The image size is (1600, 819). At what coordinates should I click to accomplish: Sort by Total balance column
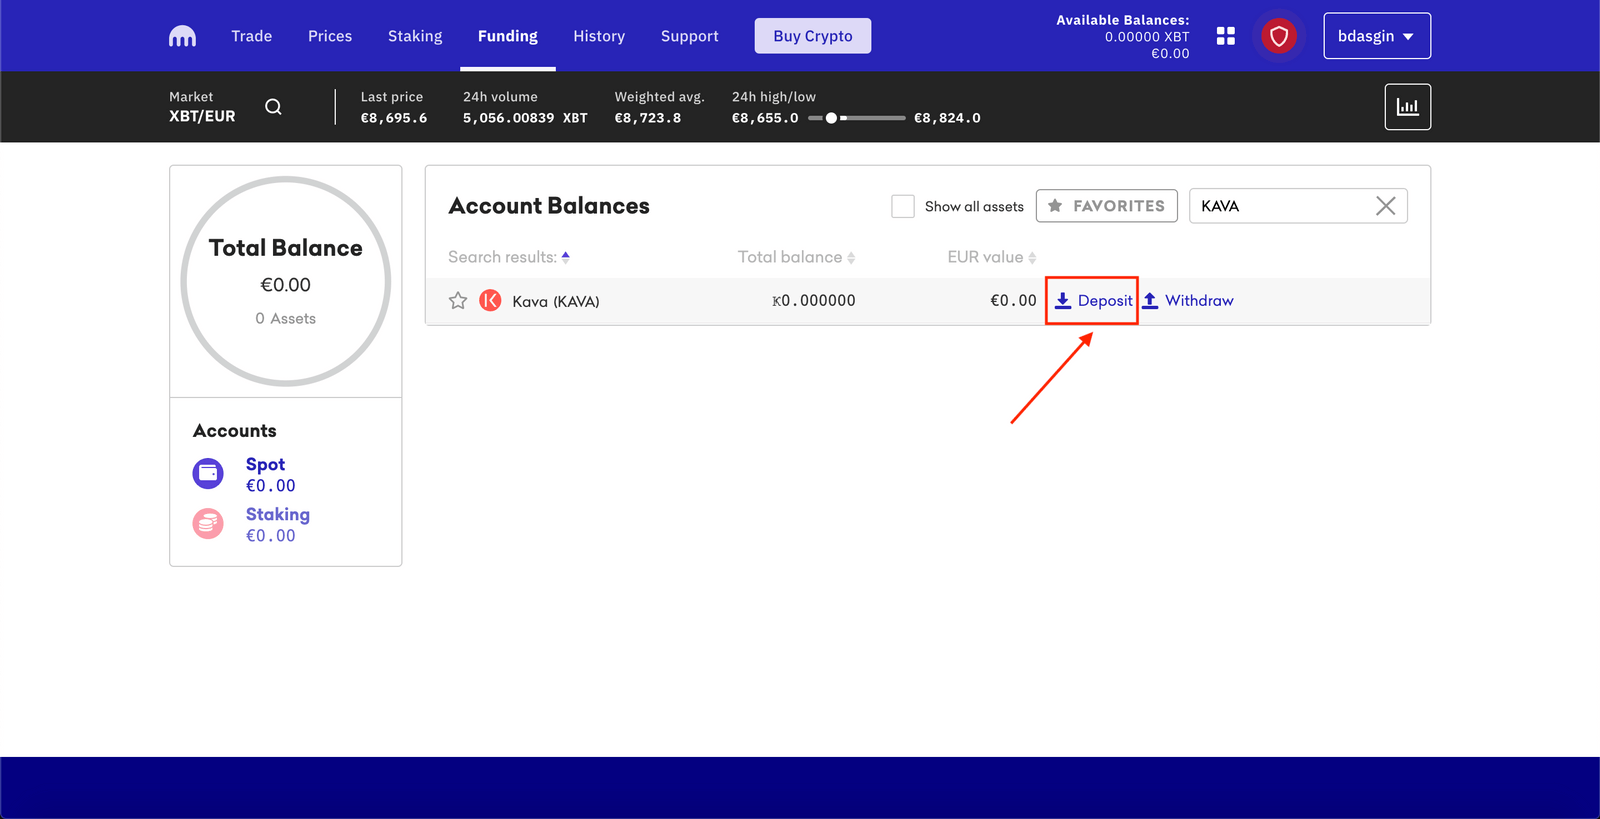coord(797,257)
